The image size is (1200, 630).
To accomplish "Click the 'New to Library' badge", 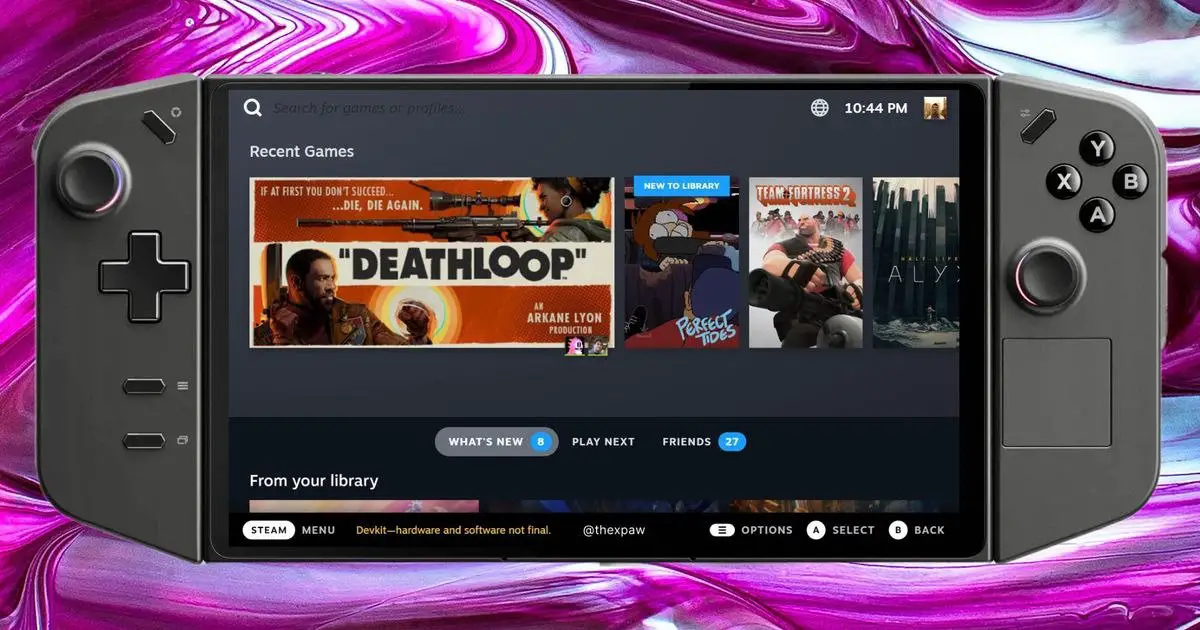I will [x=681, y=186].
